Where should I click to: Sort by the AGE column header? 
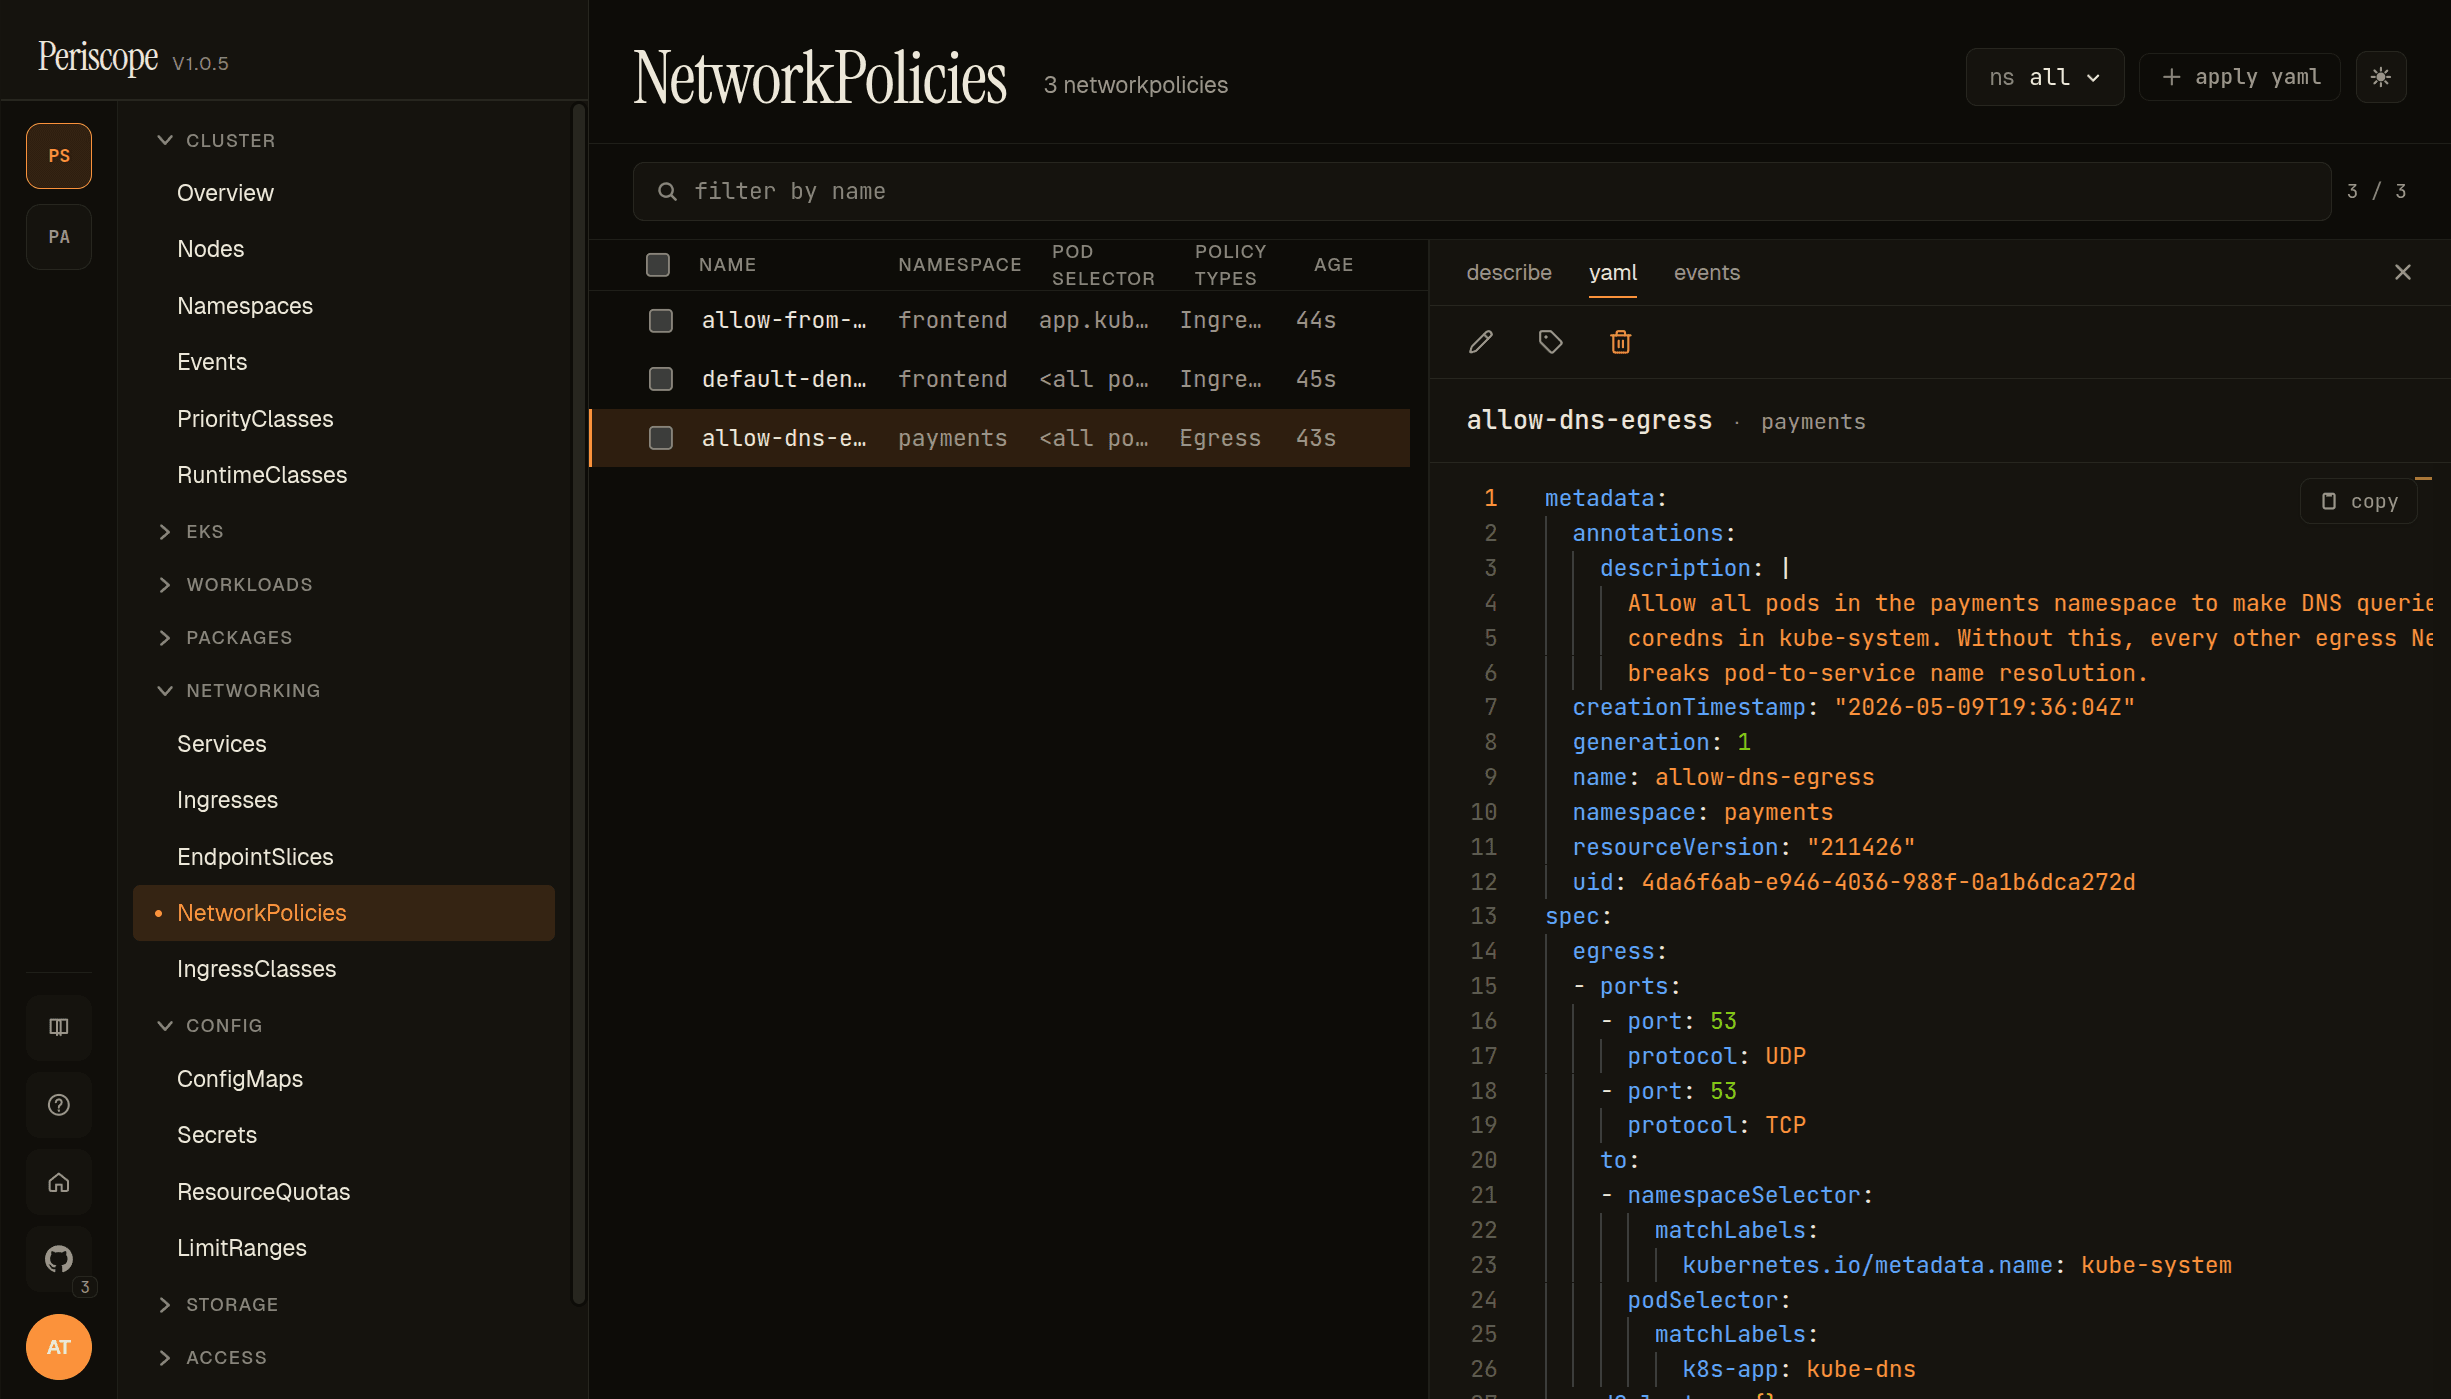click(x=1333, y=265)
